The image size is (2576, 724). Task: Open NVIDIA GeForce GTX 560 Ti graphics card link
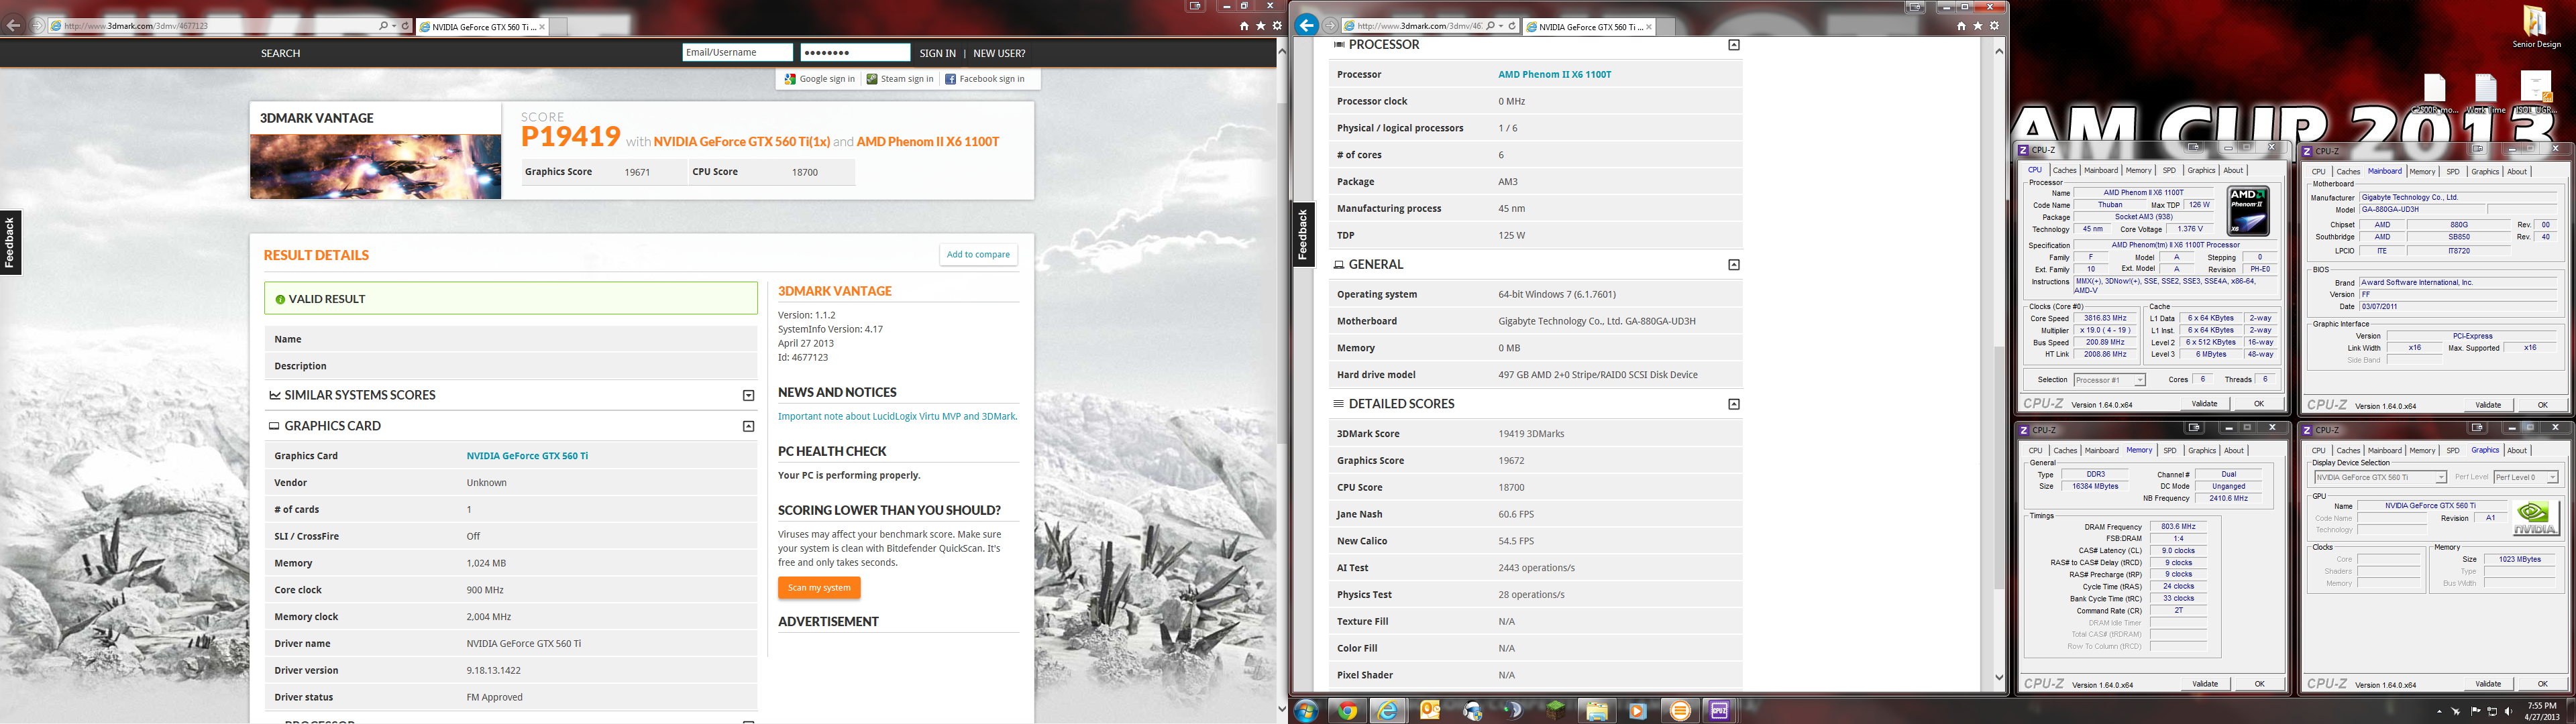pos(527,456)
